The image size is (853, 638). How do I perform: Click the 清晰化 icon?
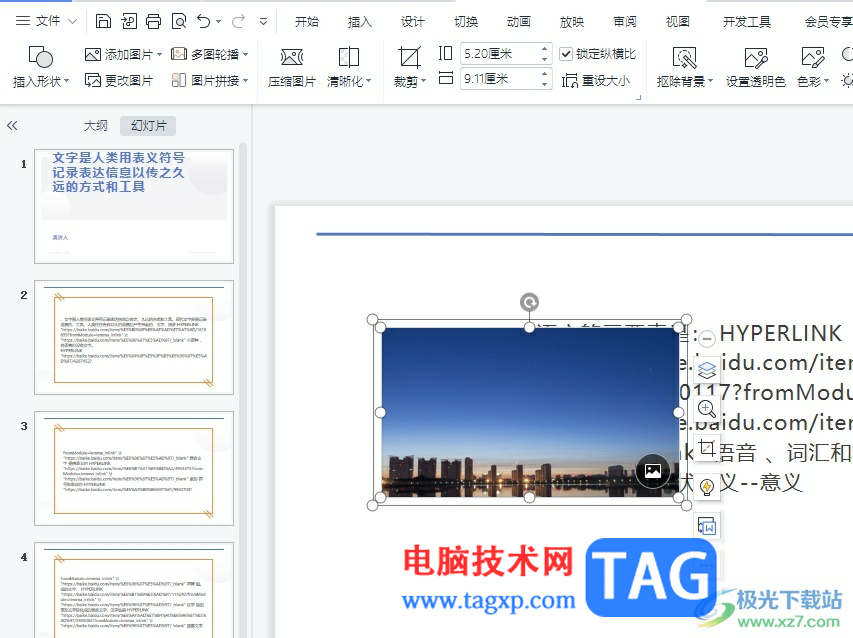349,57
